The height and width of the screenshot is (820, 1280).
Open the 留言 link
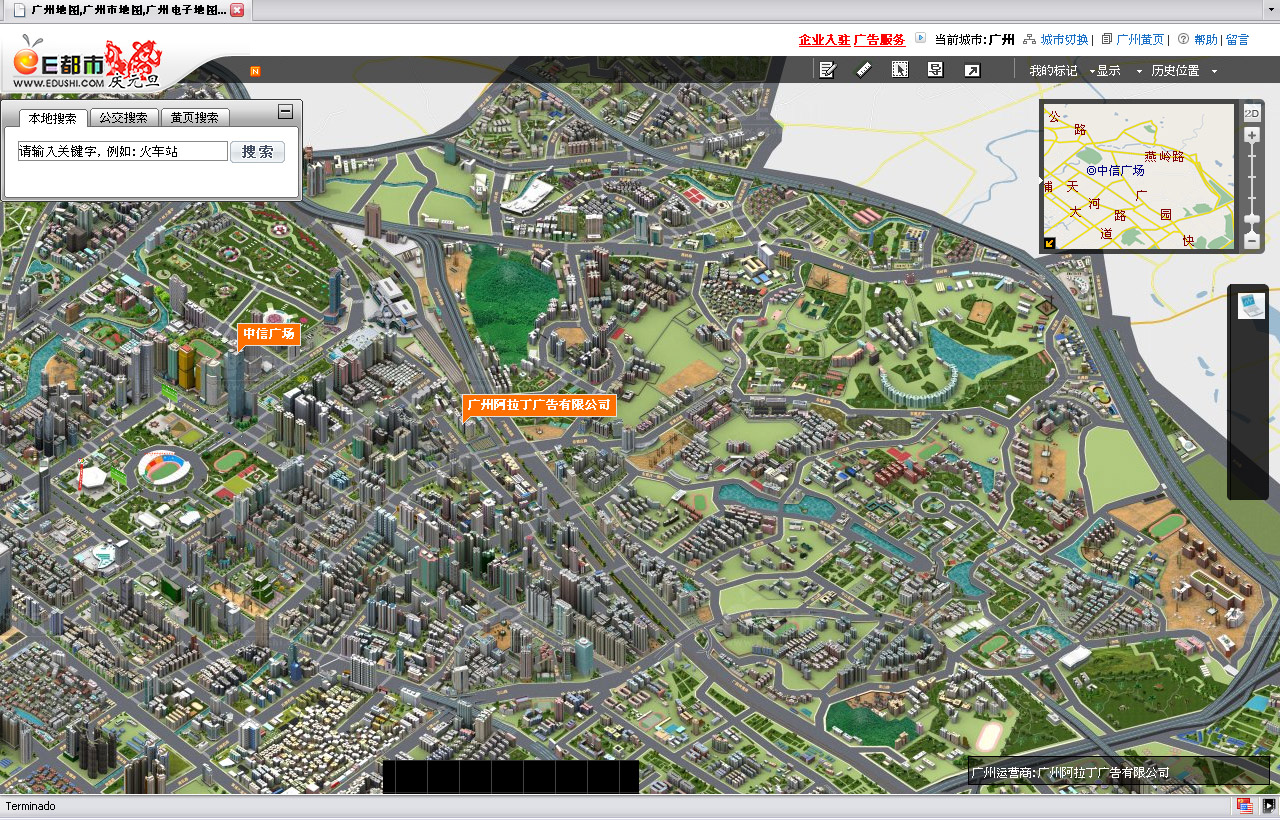[x=1237, y=40]
